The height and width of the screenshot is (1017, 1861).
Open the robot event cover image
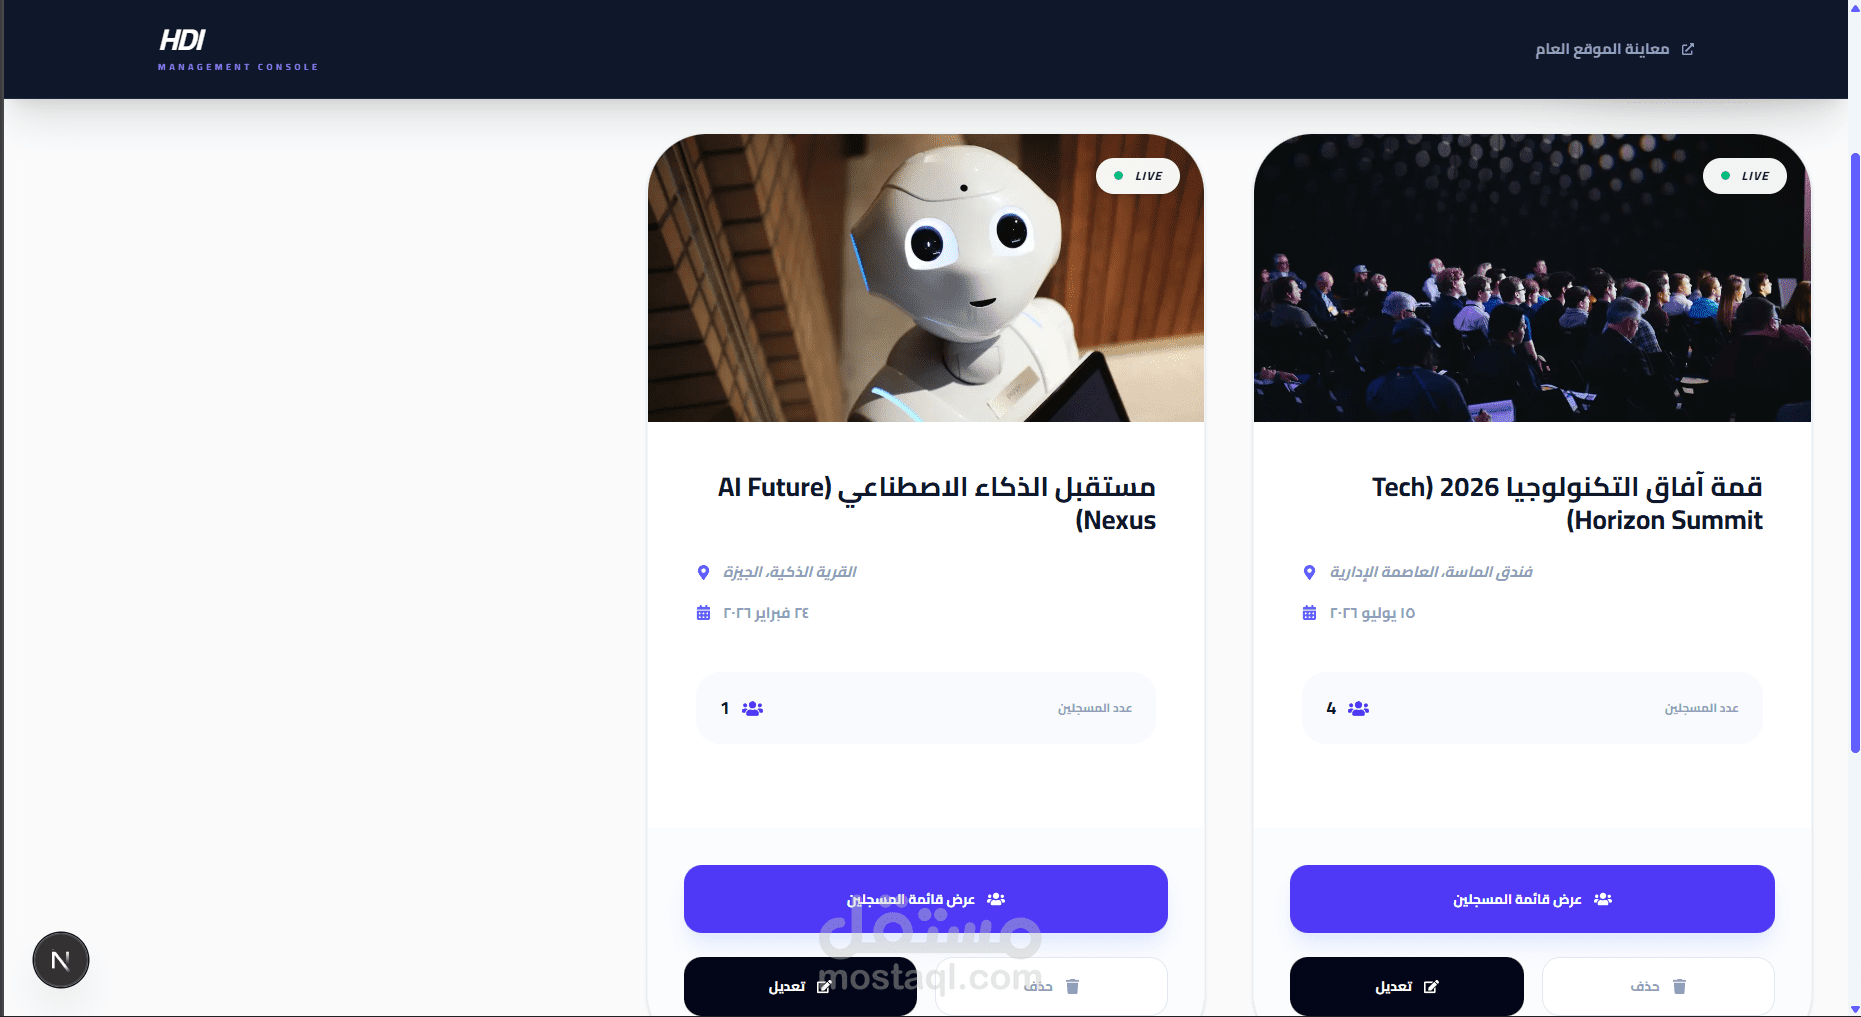point(926,278)
